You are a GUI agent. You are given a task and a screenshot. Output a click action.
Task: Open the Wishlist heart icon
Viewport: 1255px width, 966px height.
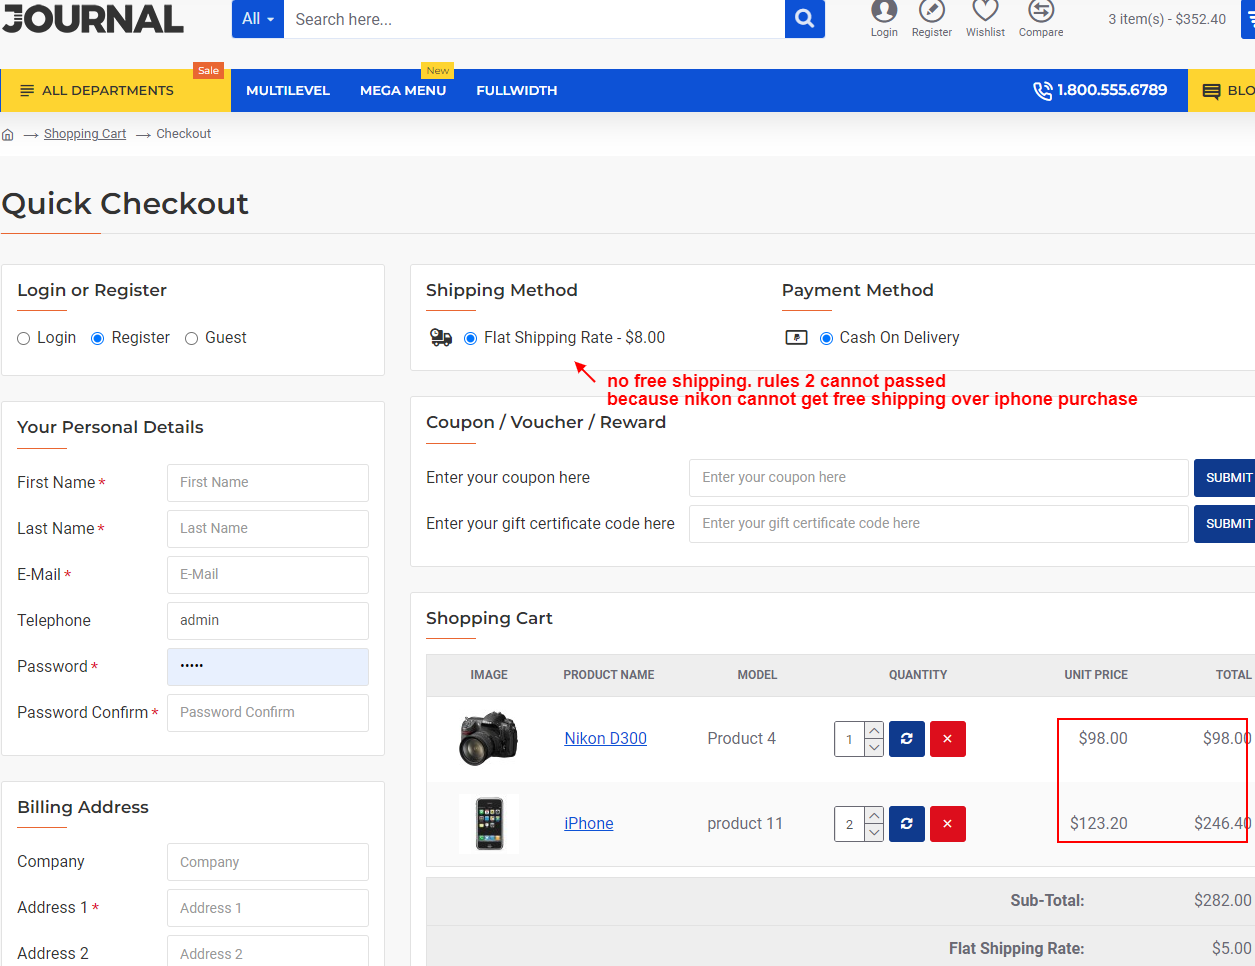tap(986, 10)
